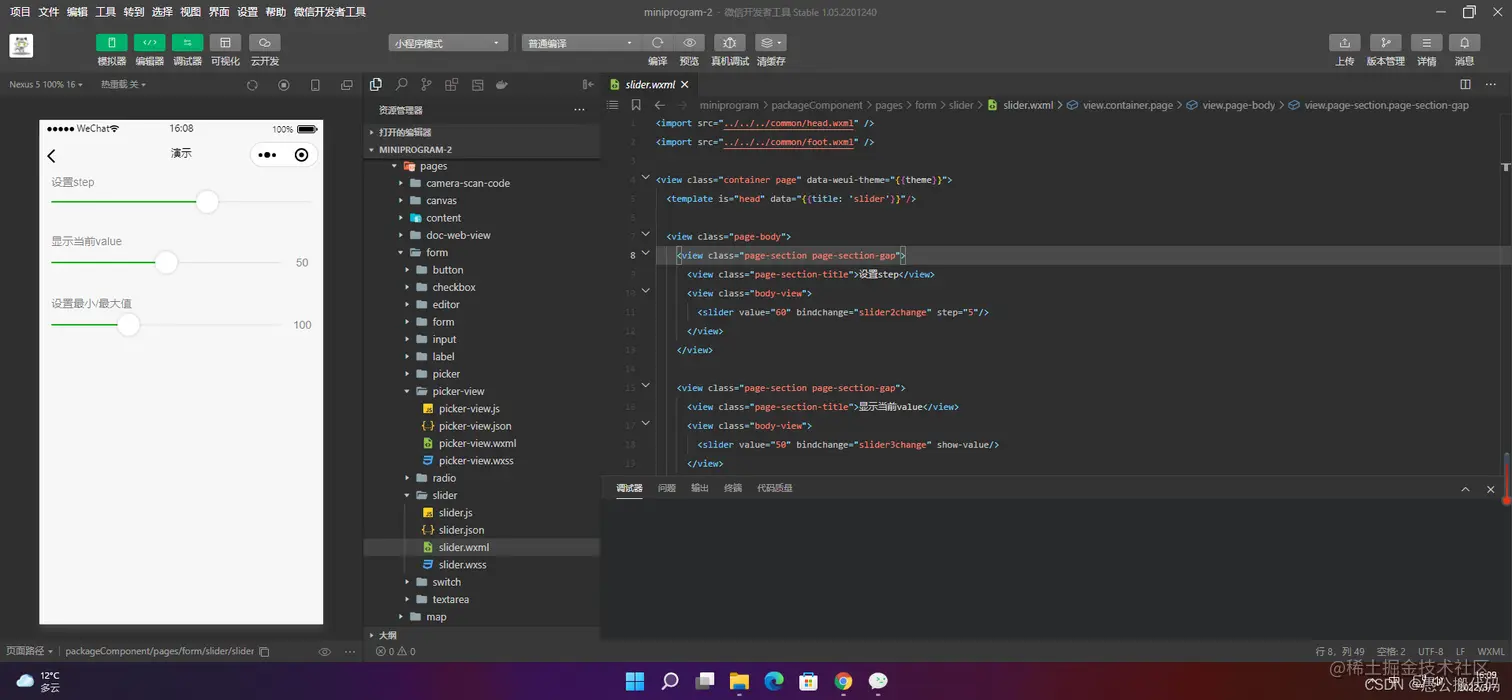Open the Windows Start button in the taskbar
Viewport: 1512px width, 700px height.
pos(635,682)
